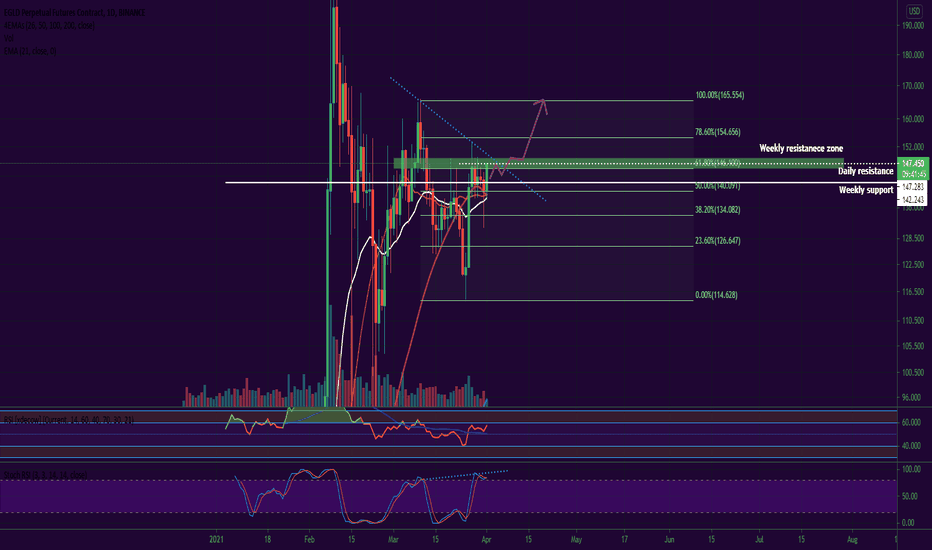Viewport: 932px width, 550px height.
Task: Click the 180.000 price axis label
Action: 913,55
